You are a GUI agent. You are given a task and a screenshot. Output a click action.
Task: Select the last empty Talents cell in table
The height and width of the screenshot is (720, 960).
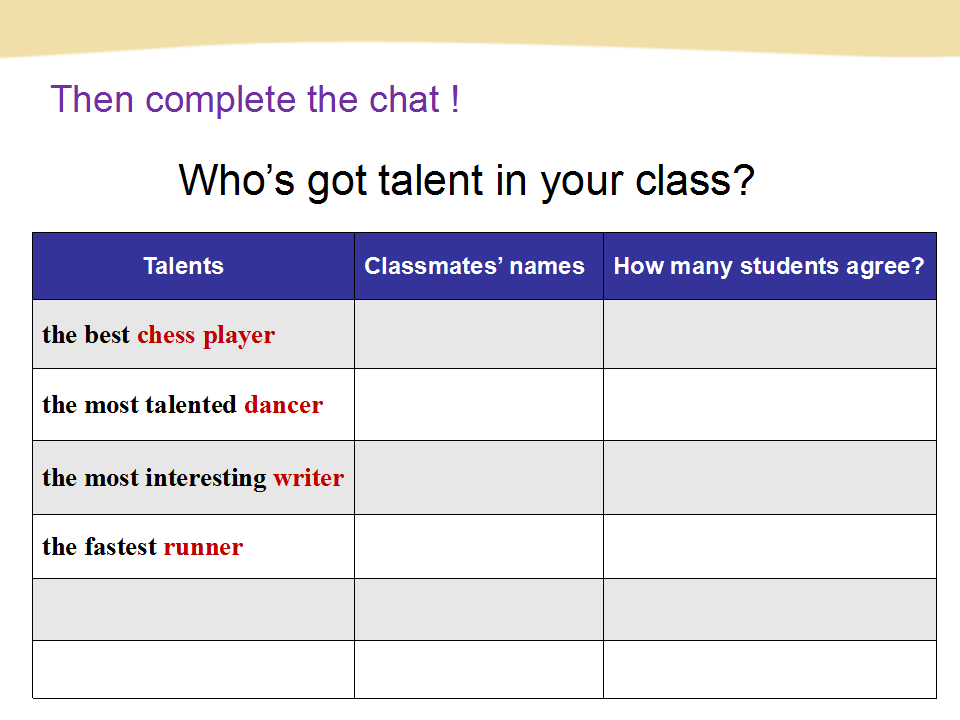(193, 669)
